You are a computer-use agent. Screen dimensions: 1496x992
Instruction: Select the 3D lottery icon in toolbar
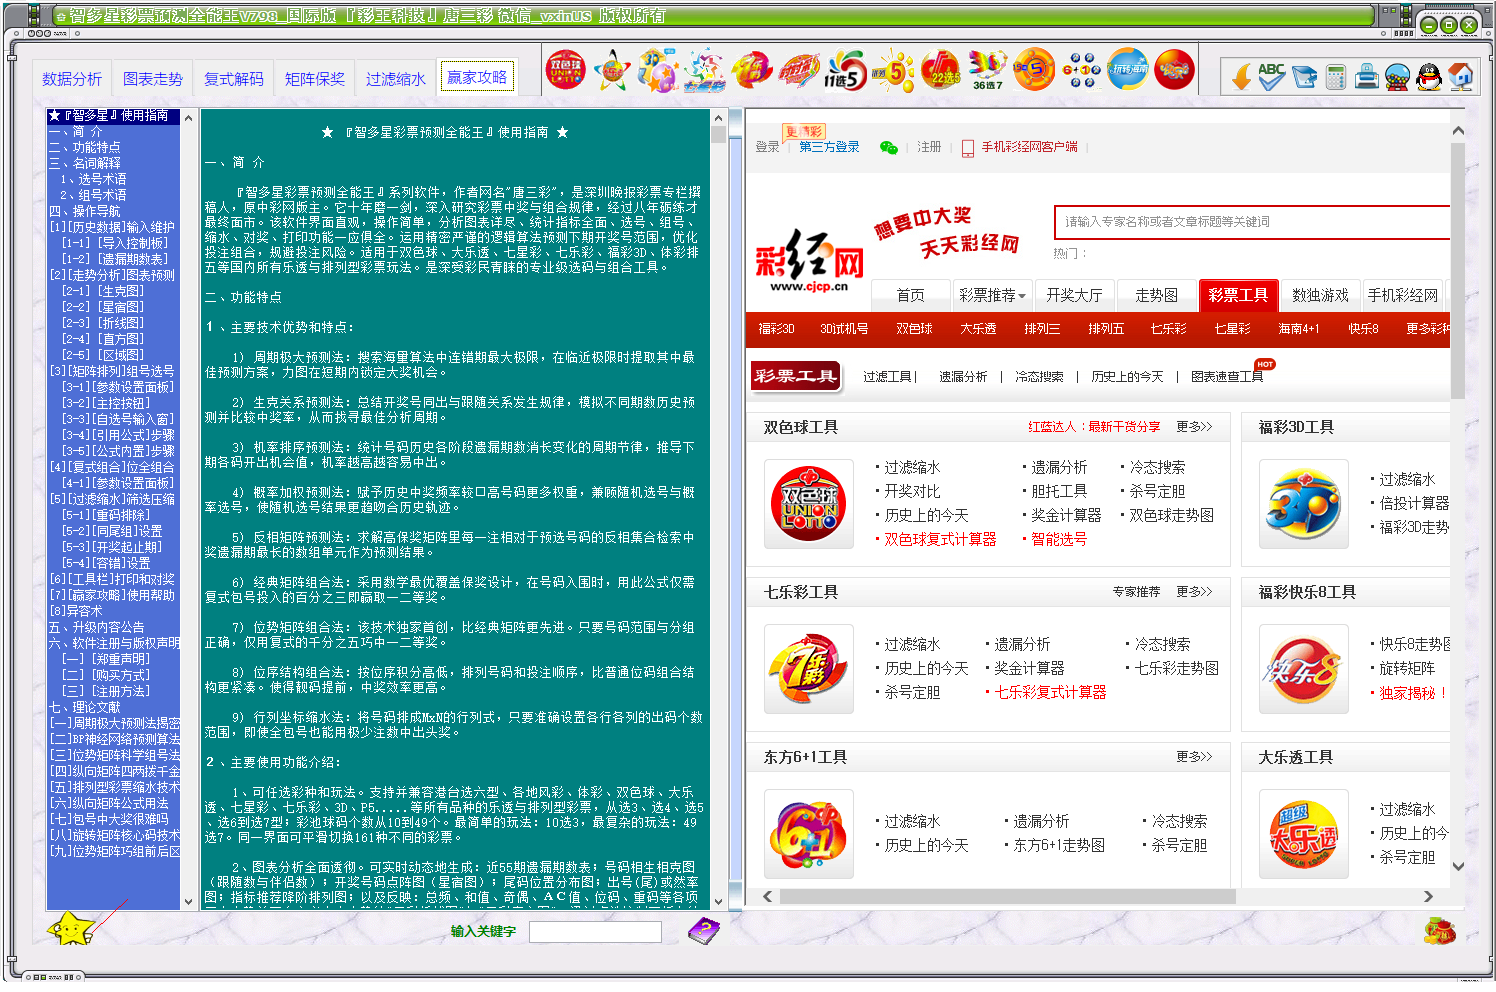coord(658,70)
